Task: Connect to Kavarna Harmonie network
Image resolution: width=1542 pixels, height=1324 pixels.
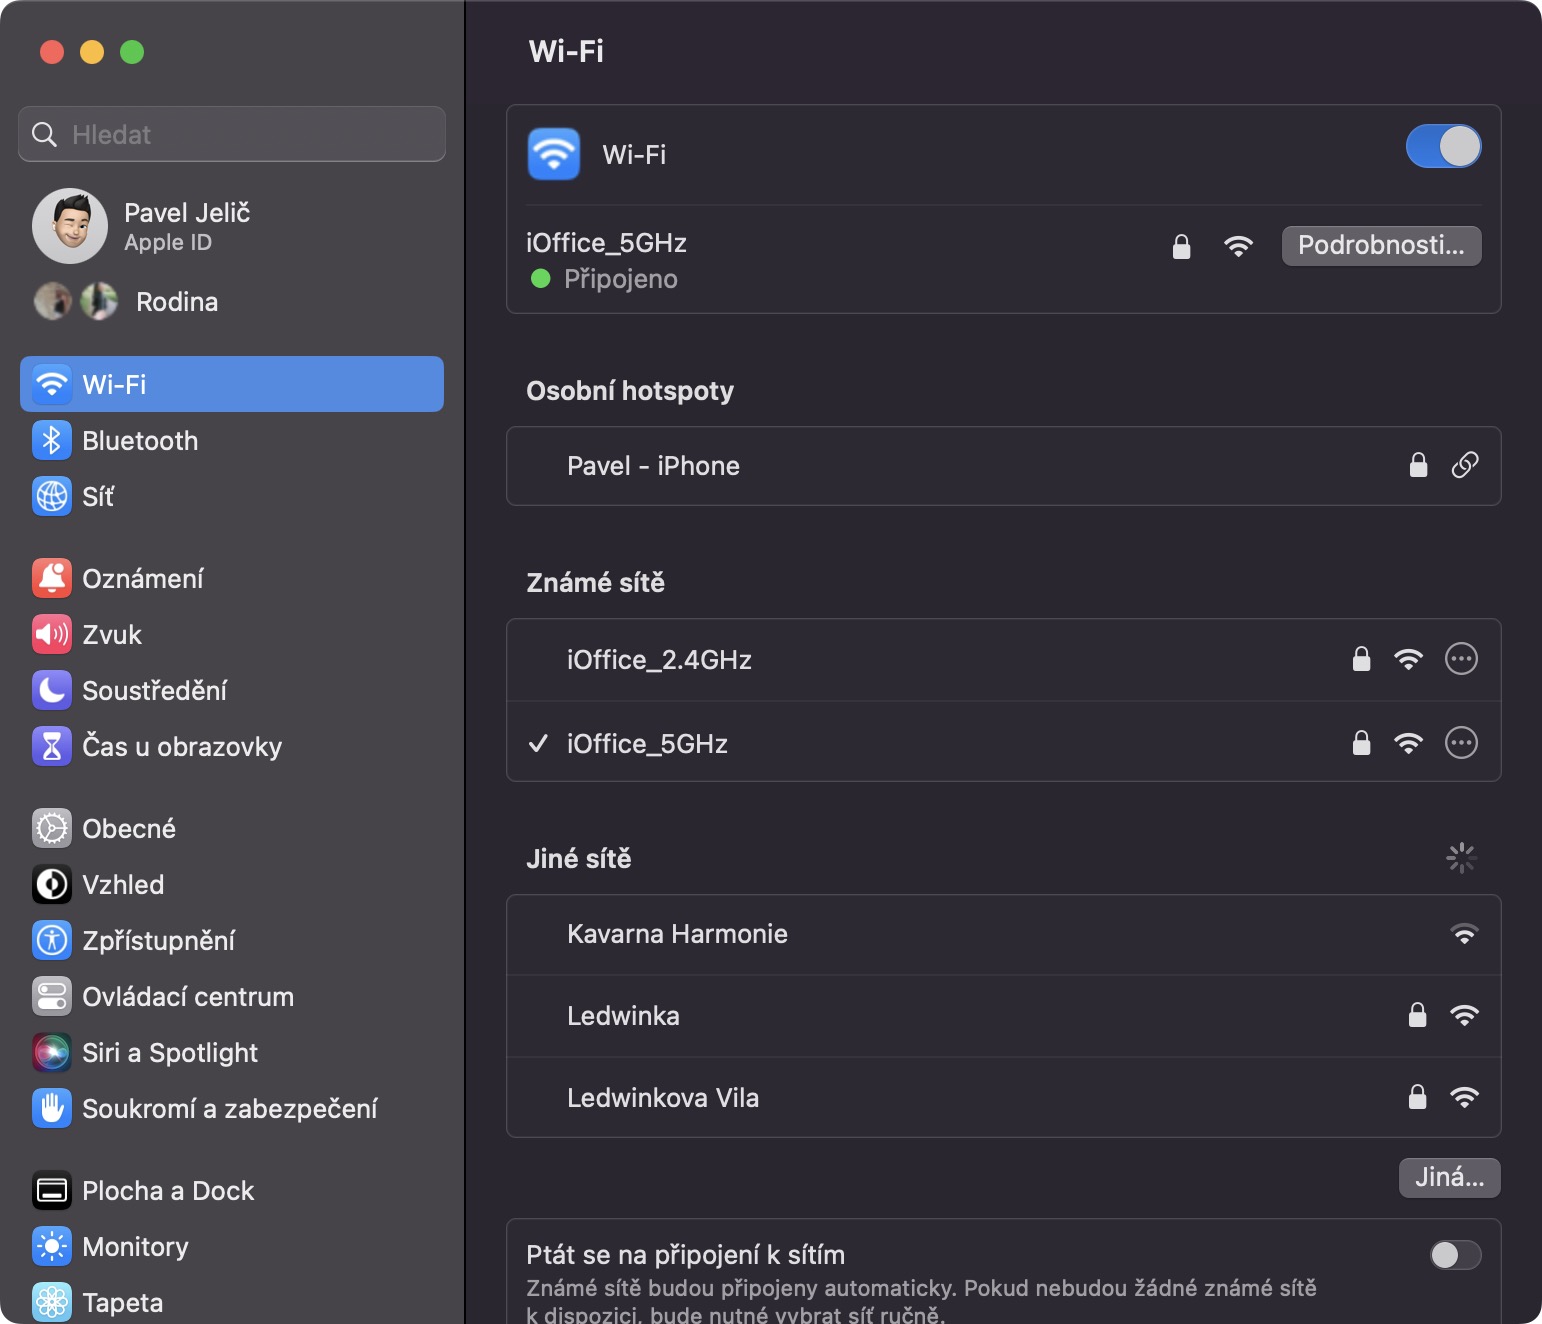Action: click(677, 935)
